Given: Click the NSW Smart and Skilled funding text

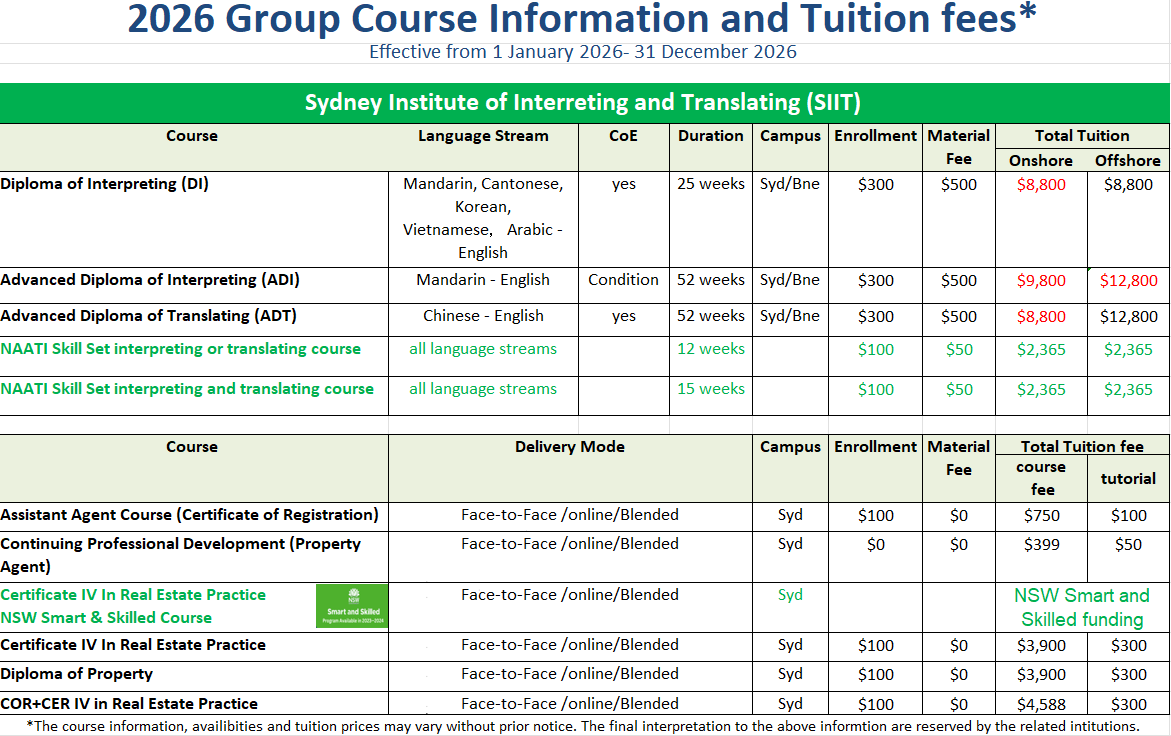Looking at the screenshot, I should 1082,607.
